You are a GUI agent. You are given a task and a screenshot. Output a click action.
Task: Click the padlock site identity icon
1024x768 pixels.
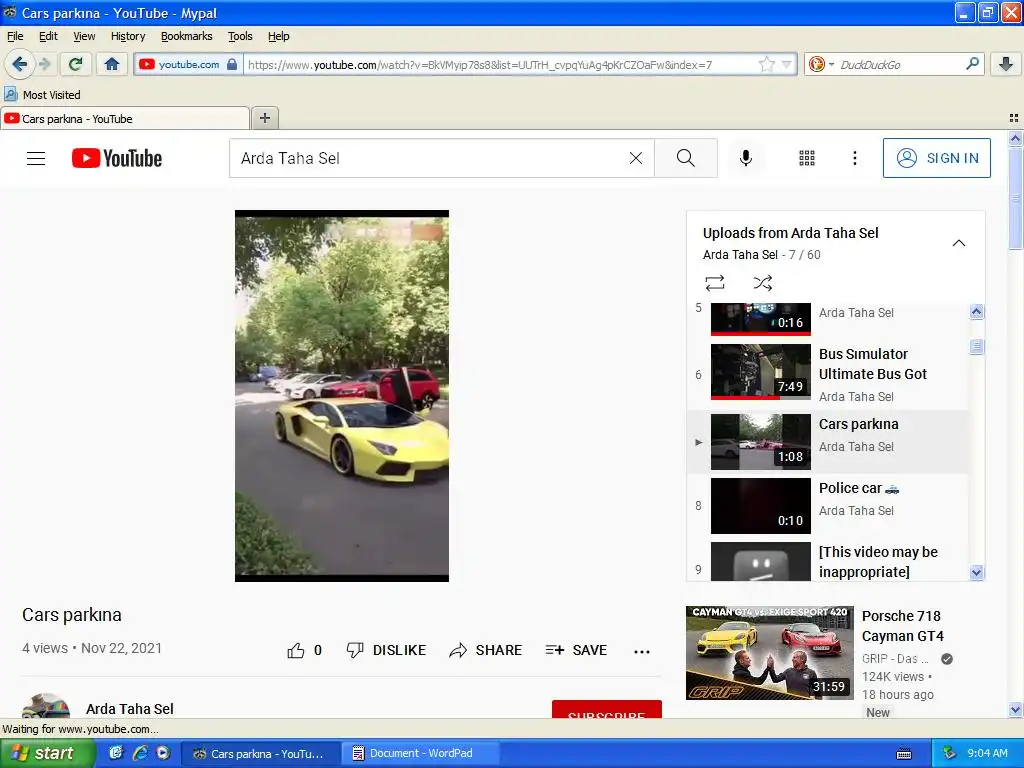click(x=232, y=64)
